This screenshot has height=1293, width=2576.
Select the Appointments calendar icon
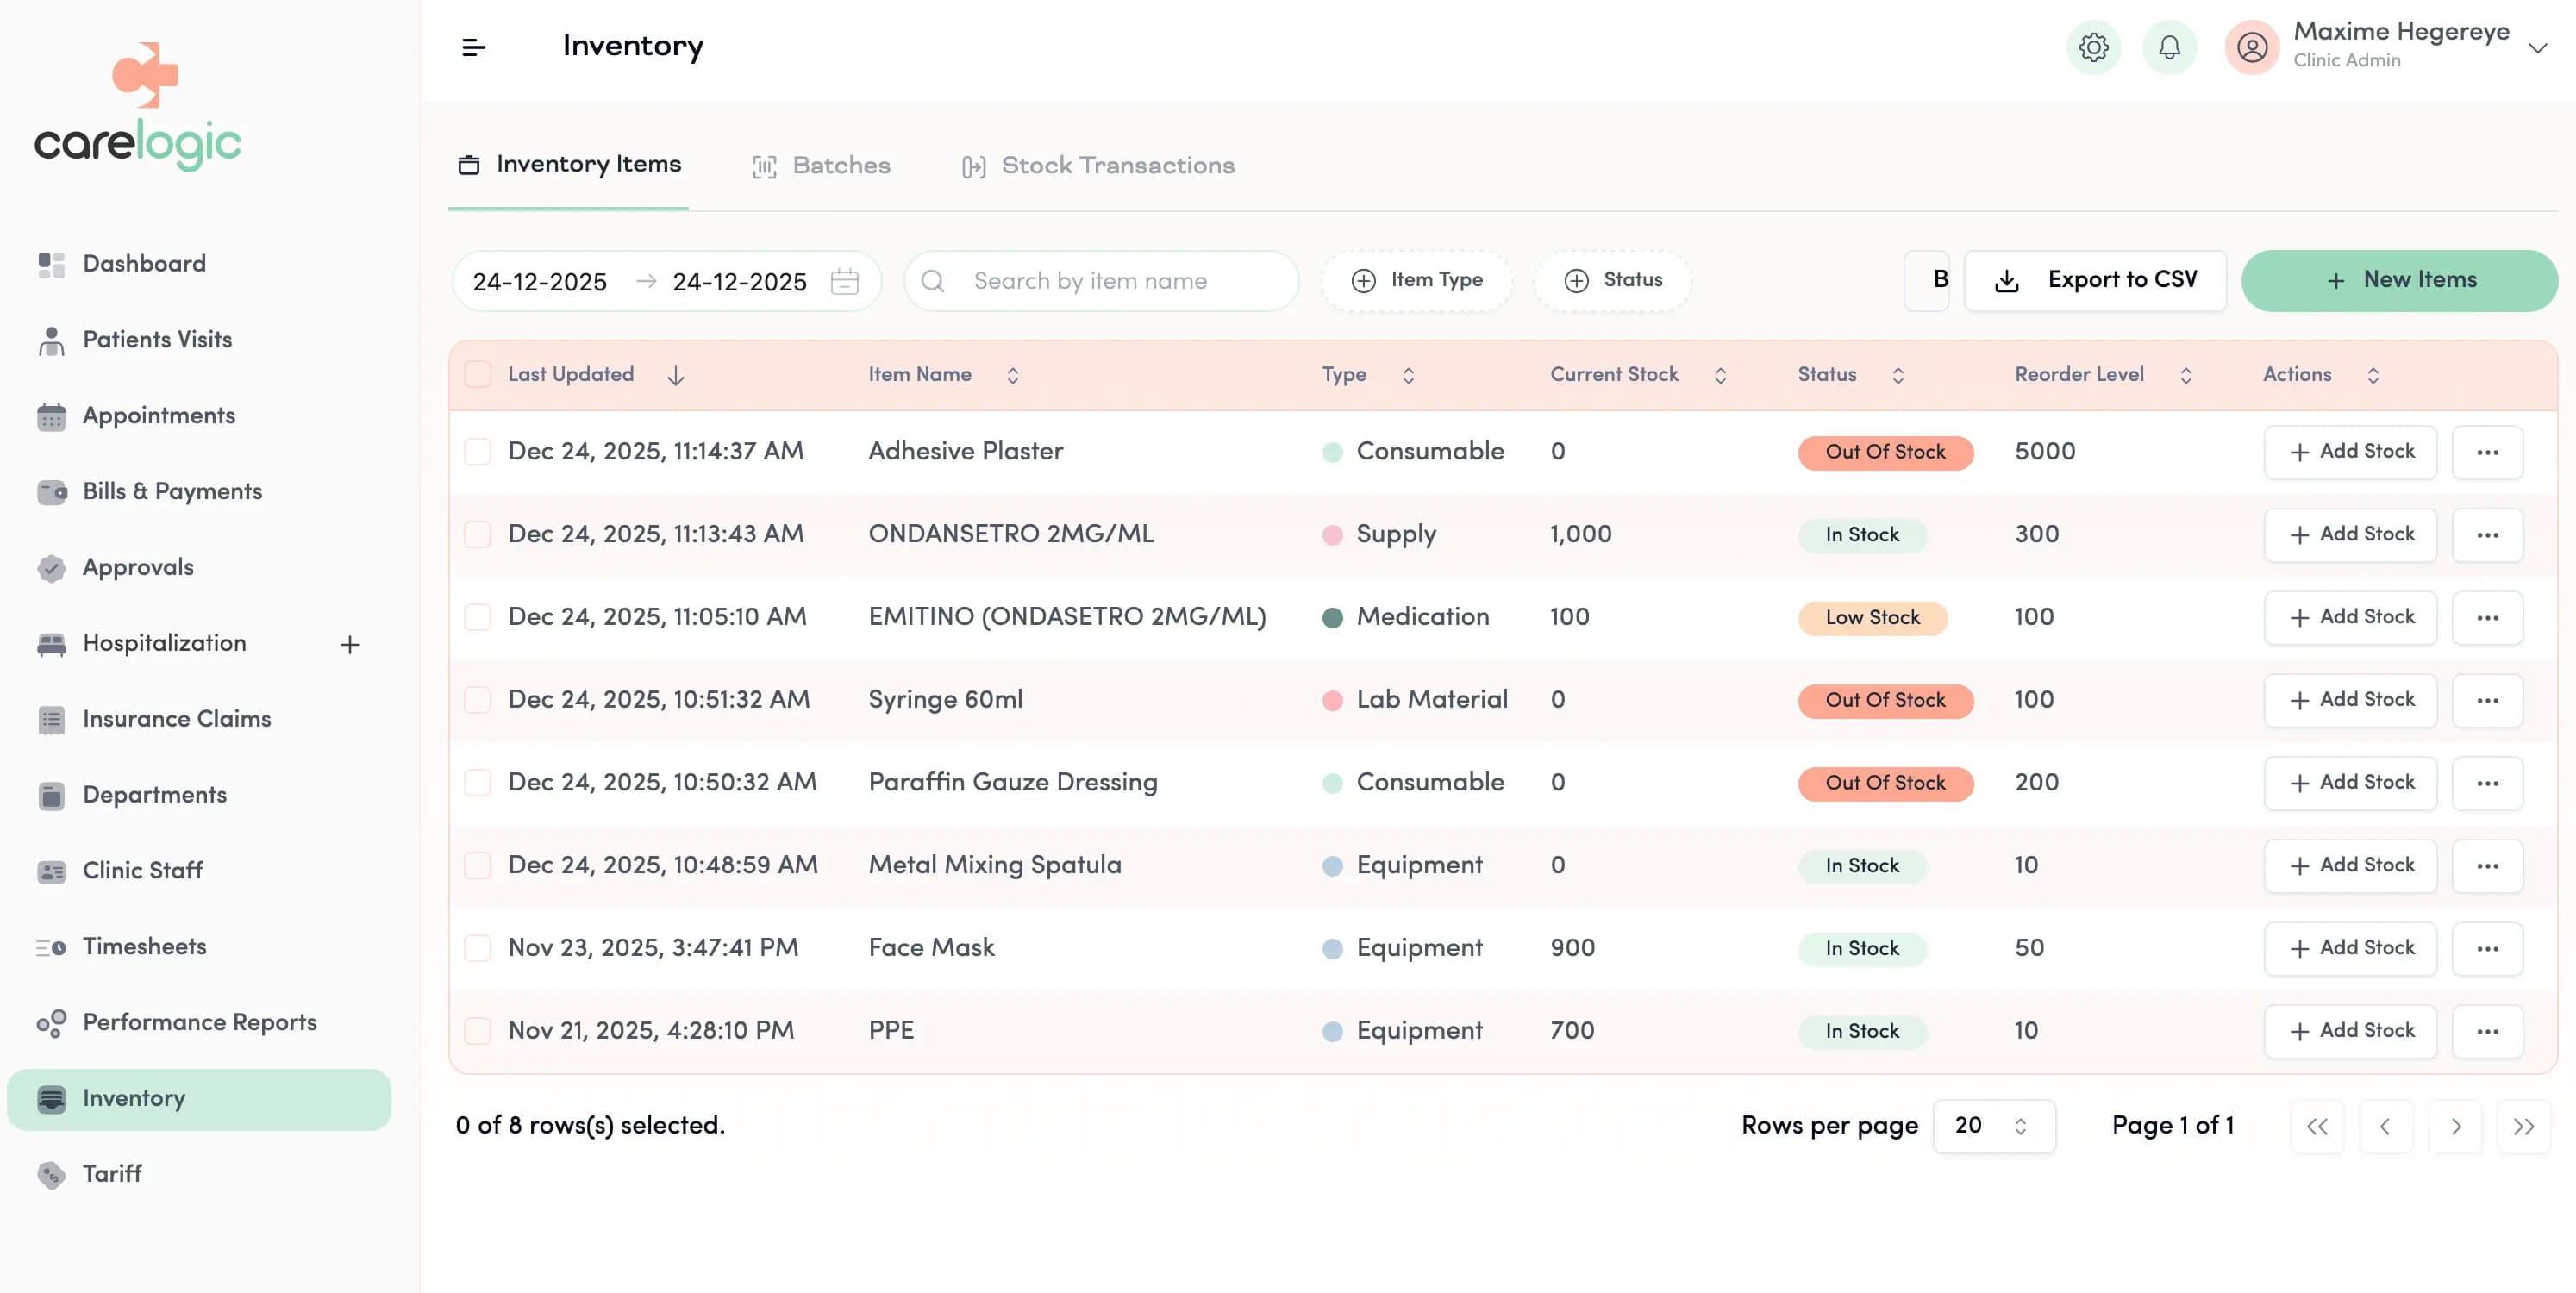point(51,415)
